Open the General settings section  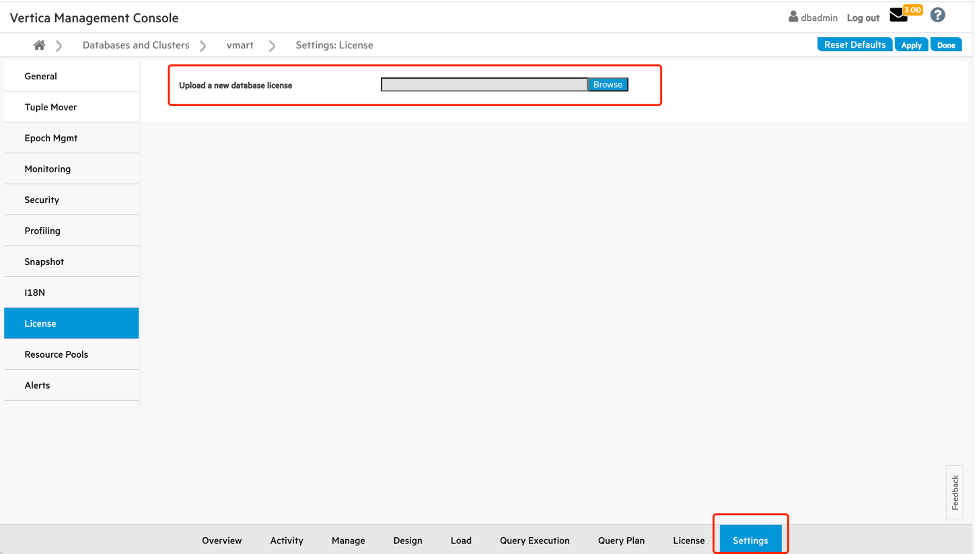pos(72,76)
